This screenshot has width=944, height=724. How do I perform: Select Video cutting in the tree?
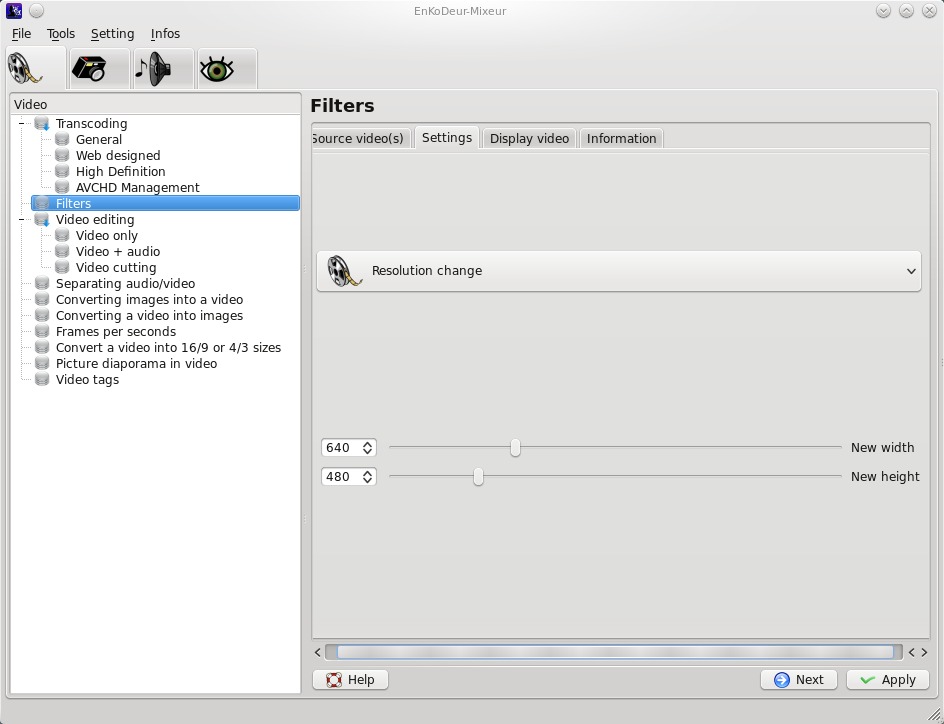tap(116, 267)
